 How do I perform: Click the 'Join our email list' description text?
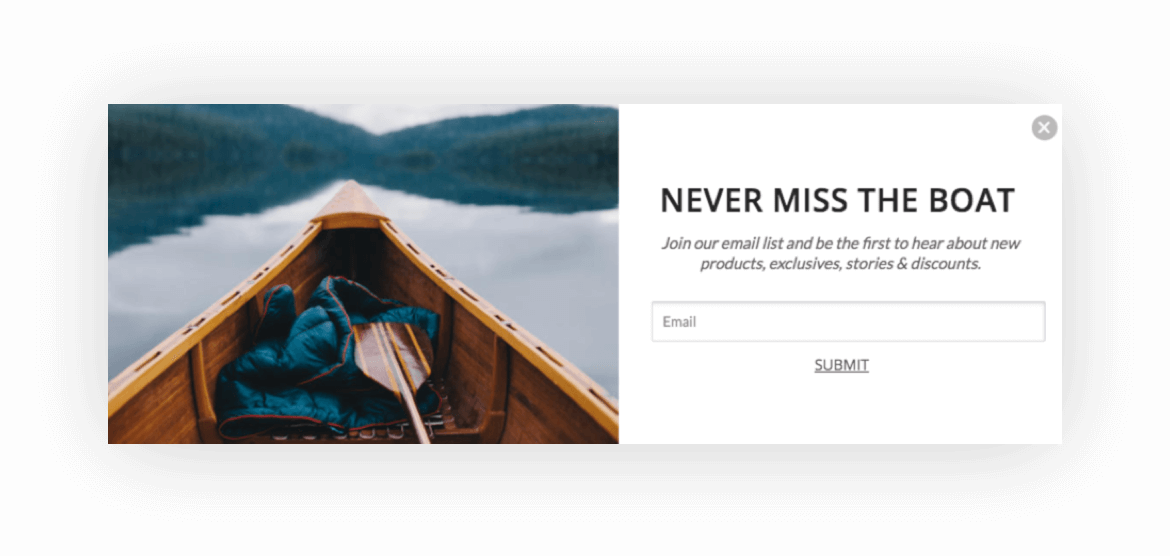tap(840, 253)
